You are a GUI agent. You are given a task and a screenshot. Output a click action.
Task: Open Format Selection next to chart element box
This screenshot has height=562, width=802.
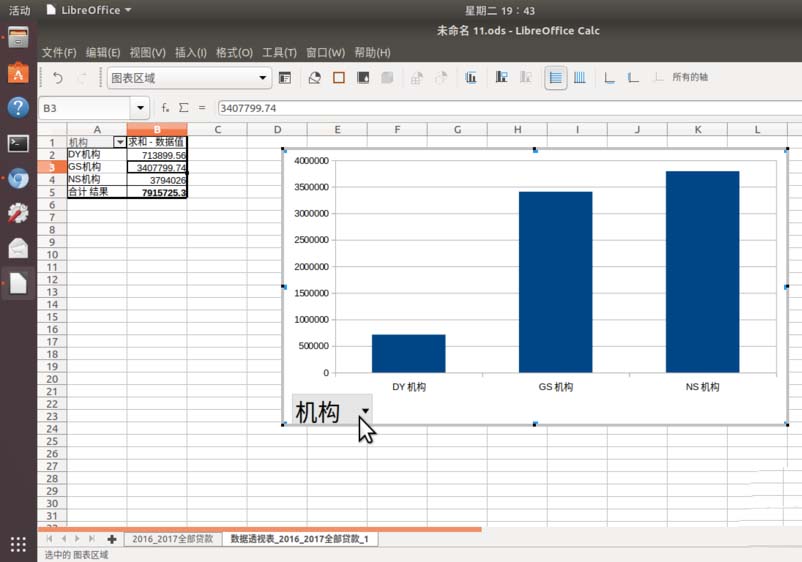point(285,78)
